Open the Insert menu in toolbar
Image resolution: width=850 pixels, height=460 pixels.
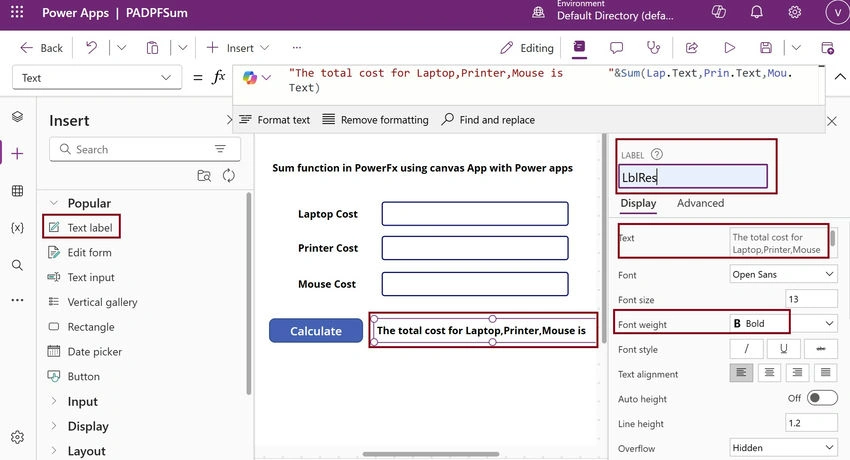[x=238, y=48]
